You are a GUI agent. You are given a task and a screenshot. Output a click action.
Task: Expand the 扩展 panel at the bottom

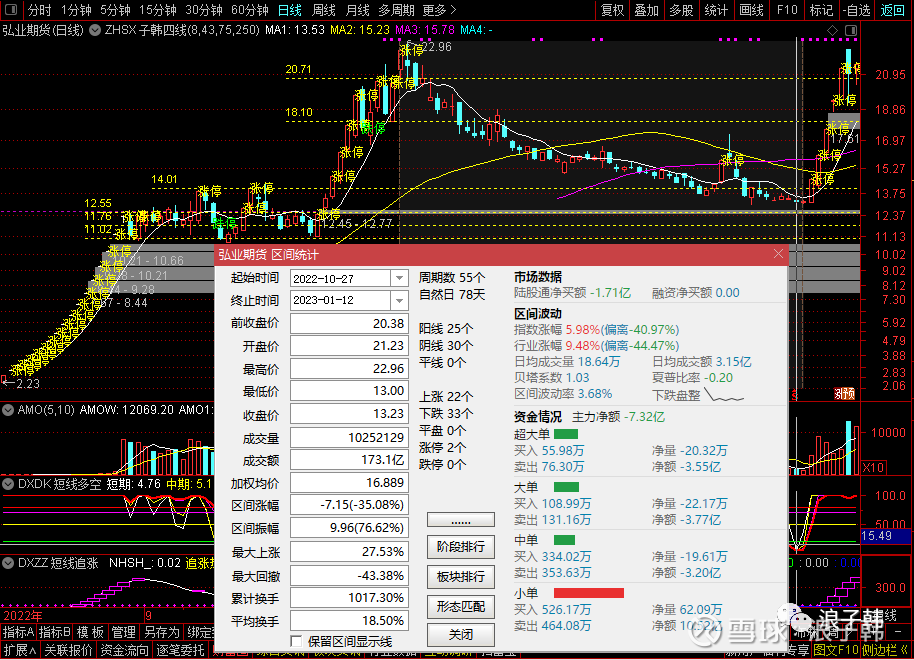pyautogui.click(x=20, y=650)
